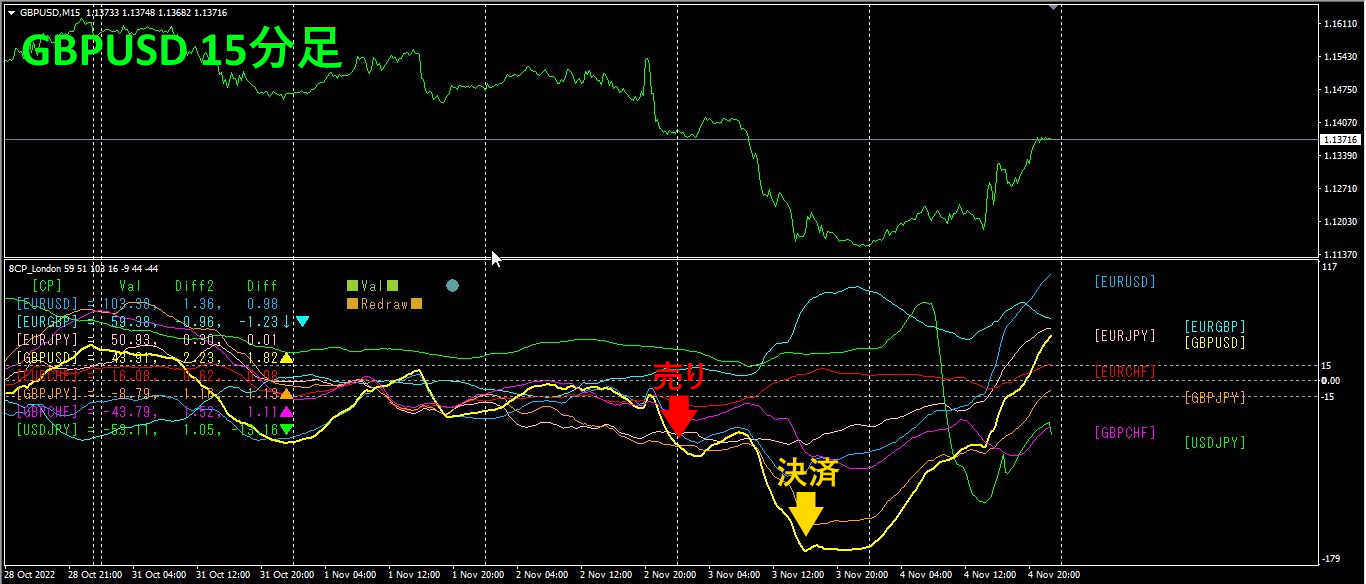This screenshot has height=584, width=1366.
Task: Click the 1.15430 price axis value
Action: [1339, 57]
